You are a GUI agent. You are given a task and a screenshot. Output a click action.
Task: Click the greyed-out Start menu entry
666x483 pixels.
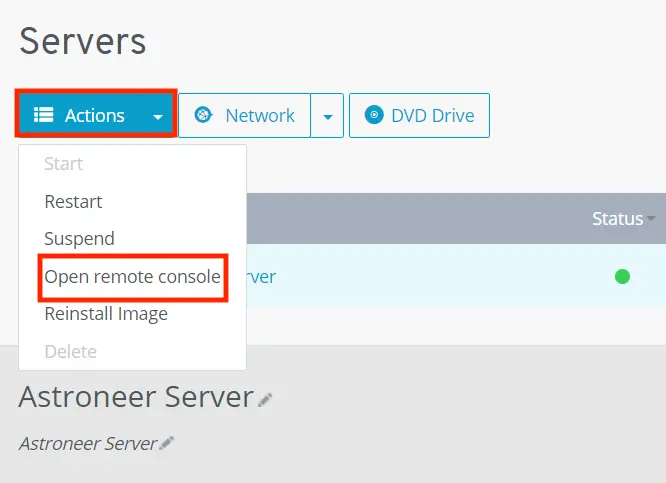tap(64, 164)
